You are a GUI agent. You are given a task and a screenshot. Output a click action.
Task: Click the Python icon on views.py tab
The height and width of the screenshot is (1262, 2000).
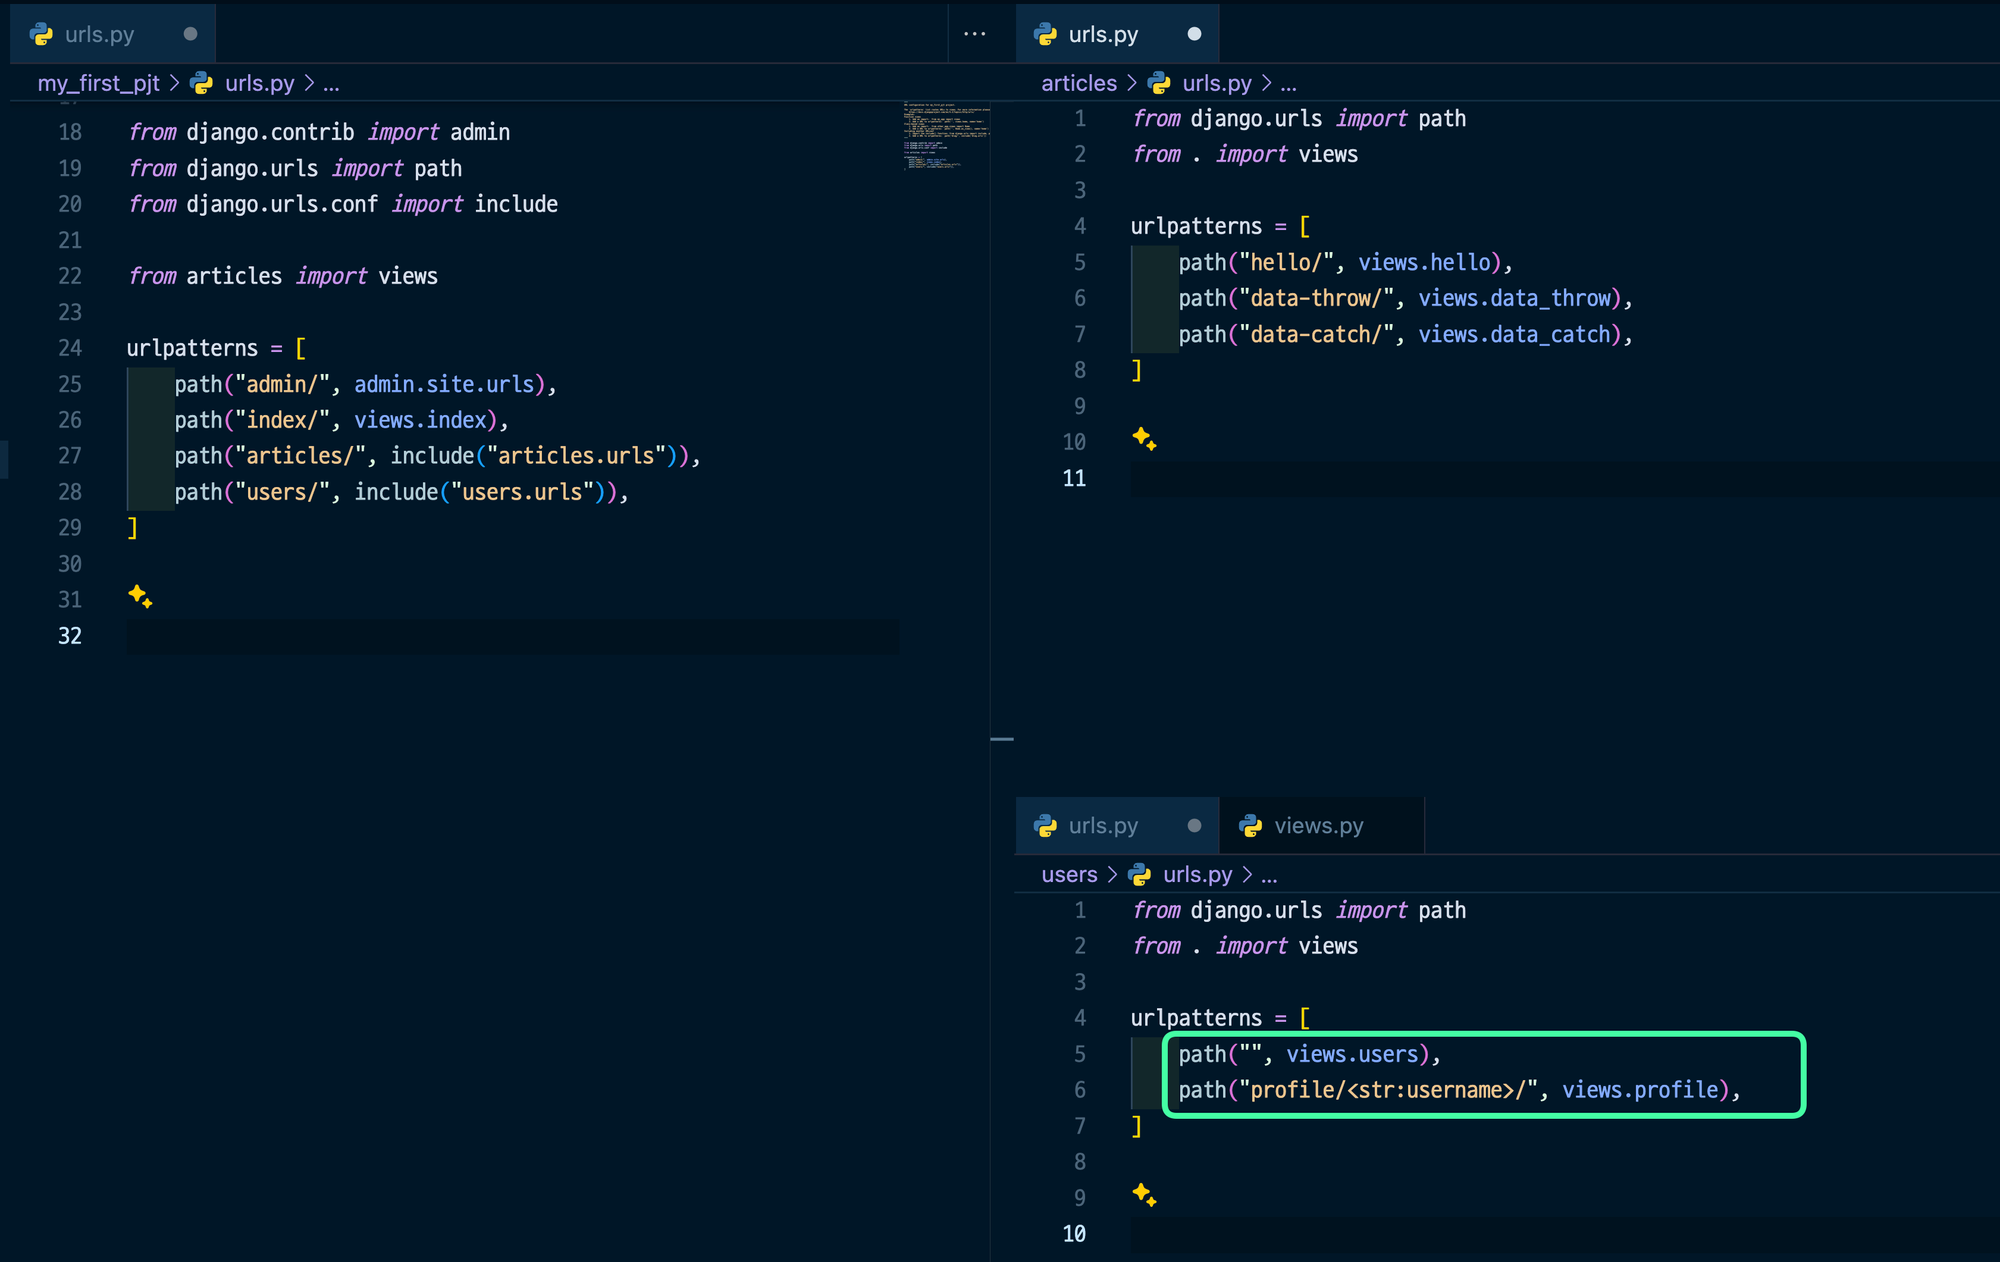pos(1250,826)
